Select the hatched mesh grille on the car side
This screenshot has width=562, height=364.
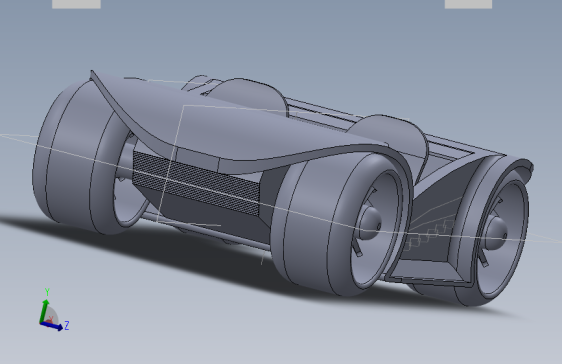point(196,183)
